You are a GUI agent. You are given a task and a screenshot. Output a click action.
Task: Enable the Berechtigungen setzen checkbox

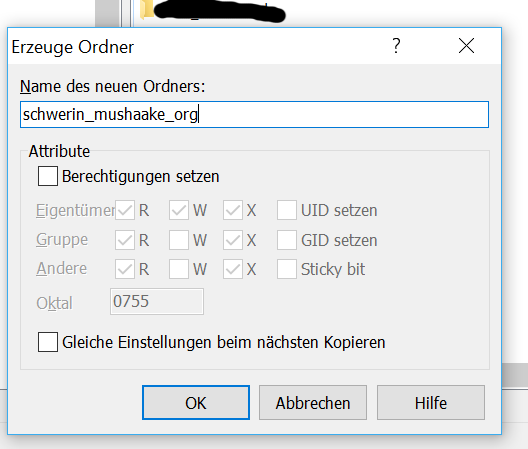pos(48,176)
